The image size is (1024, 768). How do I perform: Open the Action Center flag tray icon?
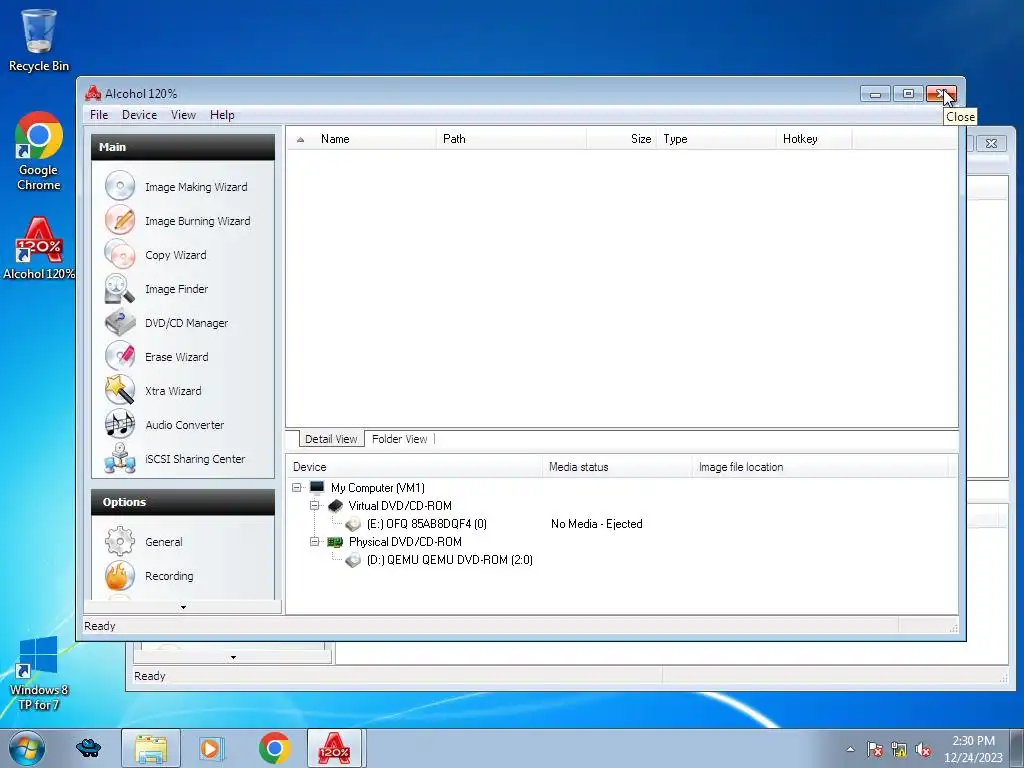coord(875,749)
